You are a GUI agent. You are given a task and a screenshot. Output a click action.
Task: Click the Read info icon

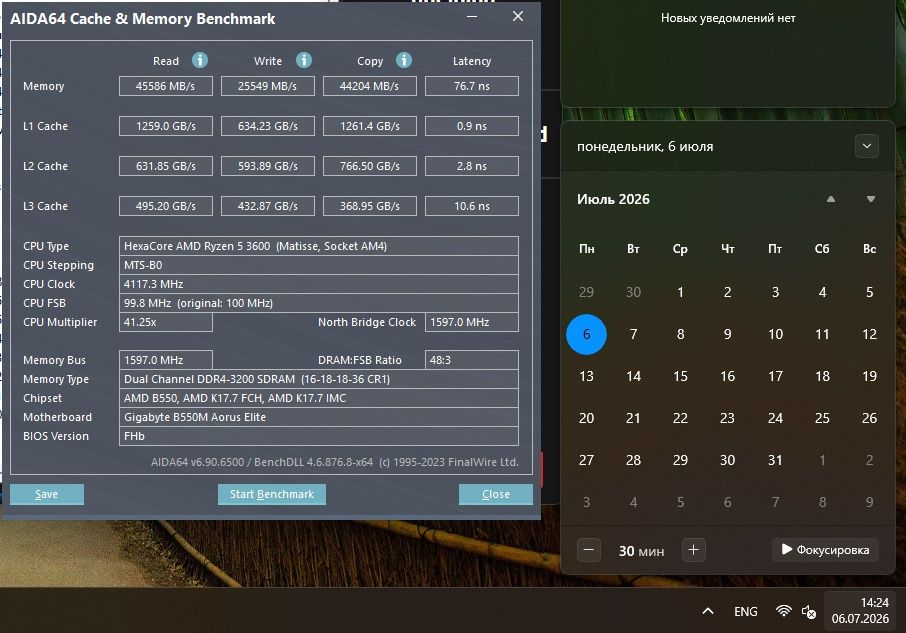coord(200,60)
